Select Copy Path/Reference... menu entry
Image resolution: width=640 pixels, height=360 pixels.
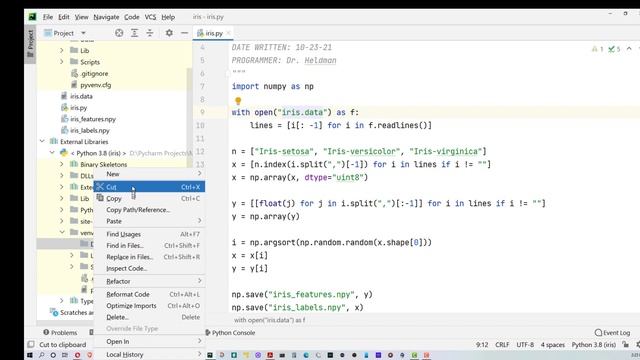(149, 210)
